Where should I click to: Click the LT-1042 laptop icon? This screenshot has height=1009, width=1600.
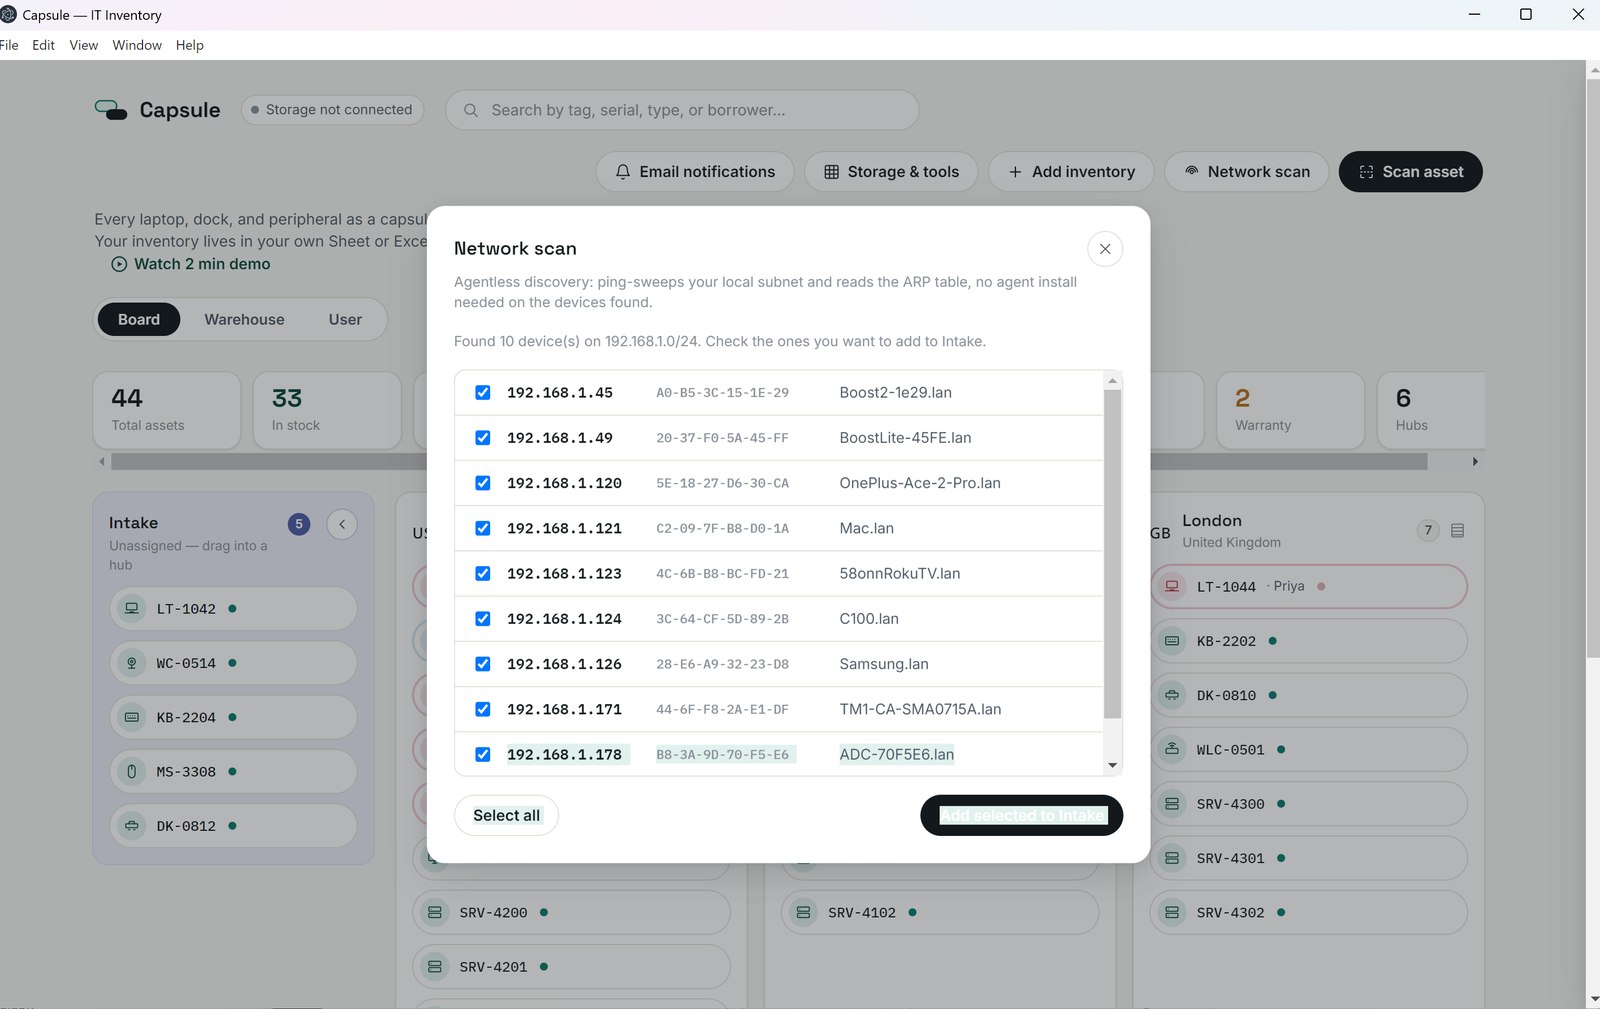click(131, 609)
